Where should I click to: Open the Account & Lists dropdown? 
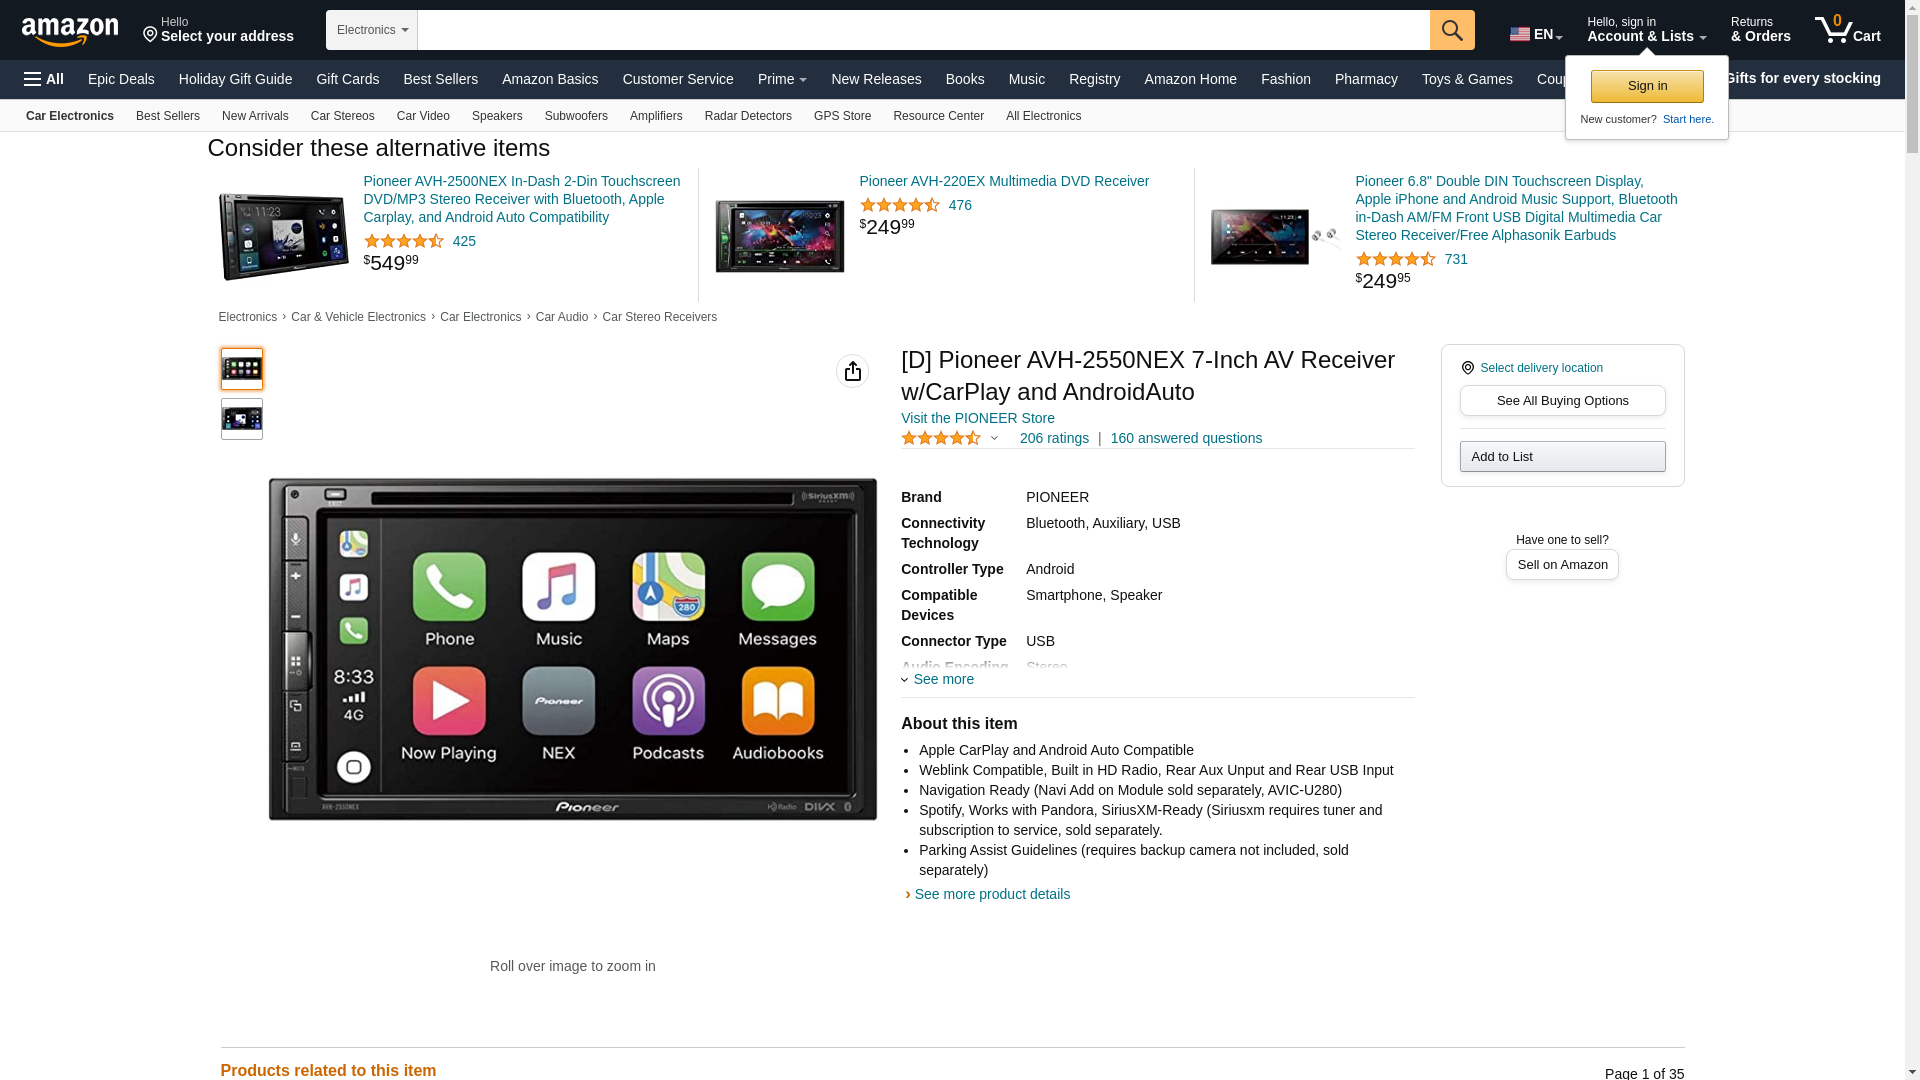pos(1645,30)
